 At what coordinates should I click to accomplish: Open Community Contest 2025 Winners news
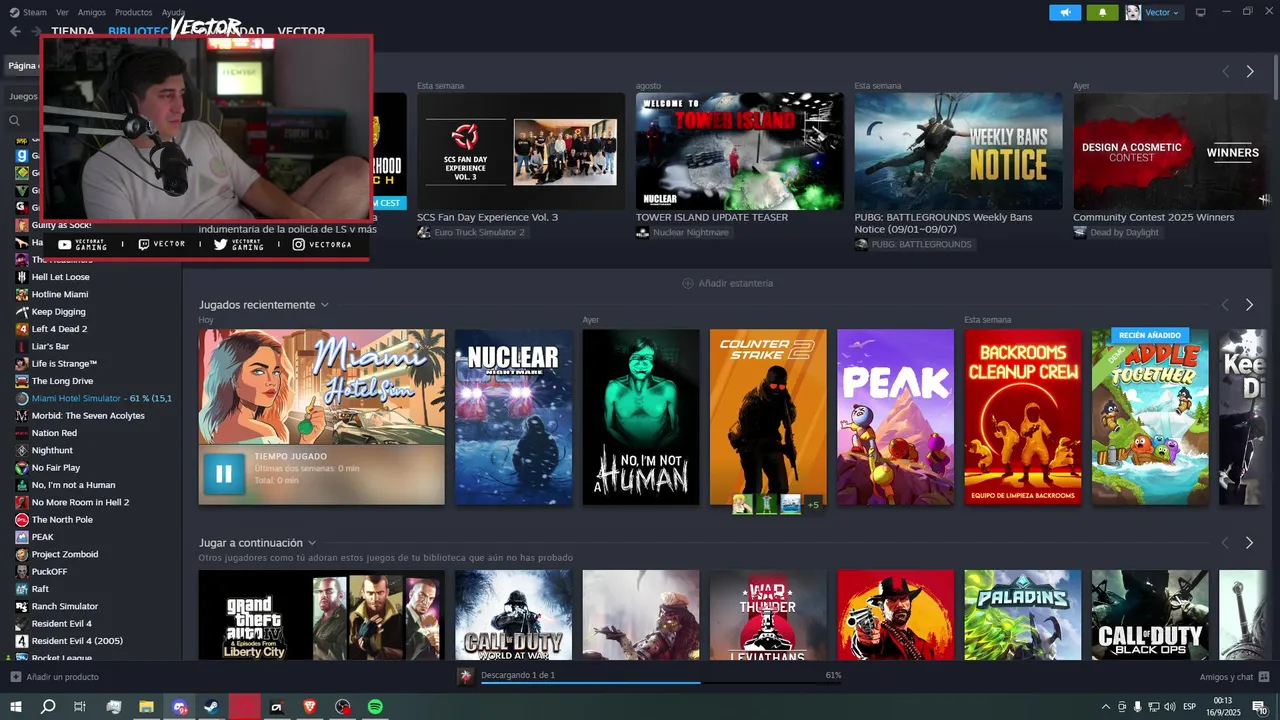click(x=1170, y=151)
